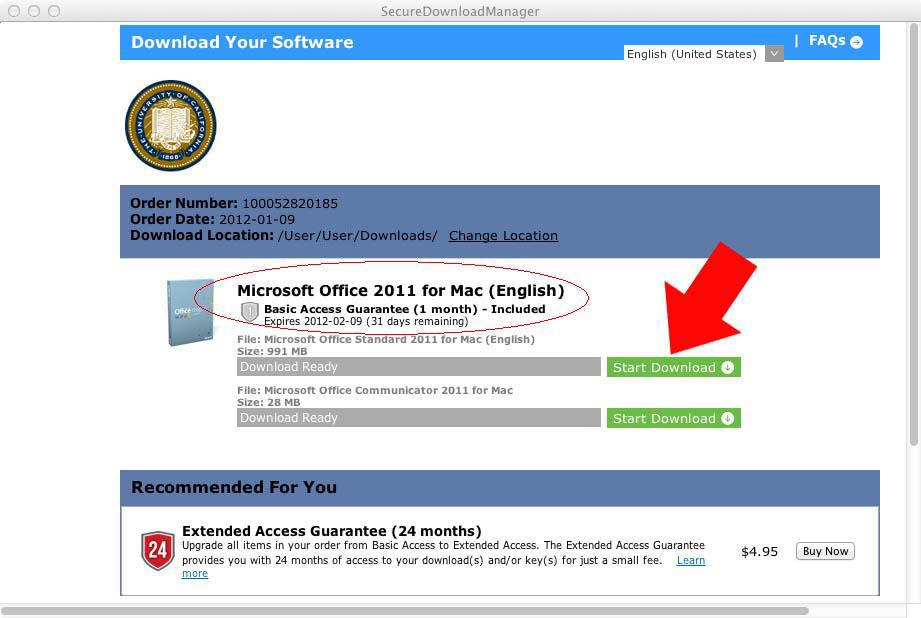The width and height of the screenshot is (921, 618).
Task: Click the University of California seal logo
Action: pyautogui.click(x=170, y=126)
